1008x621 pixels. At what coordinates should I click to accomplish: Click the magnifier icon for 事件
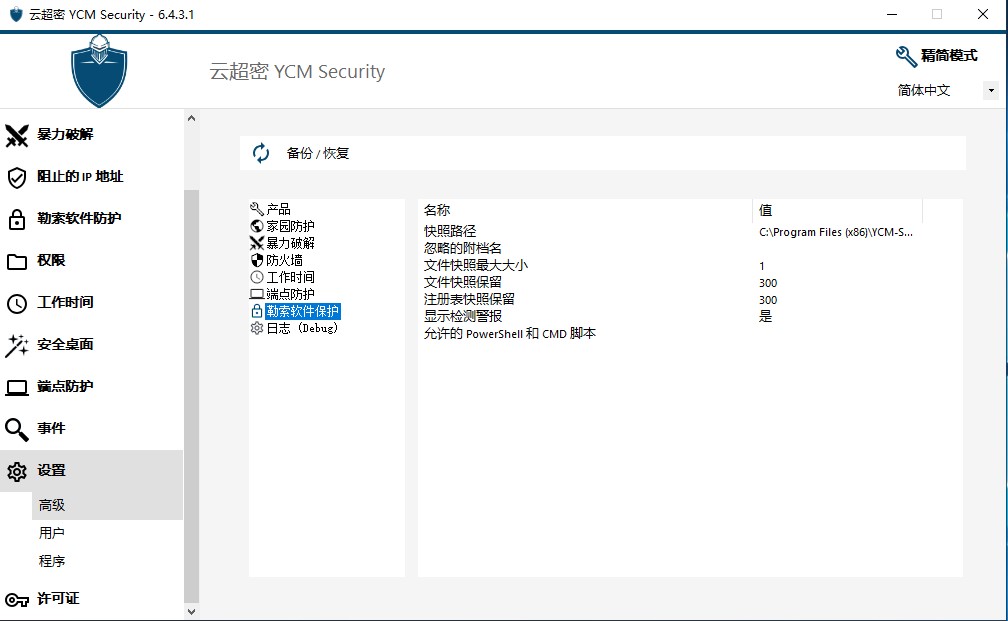click(x=17, y=429)
